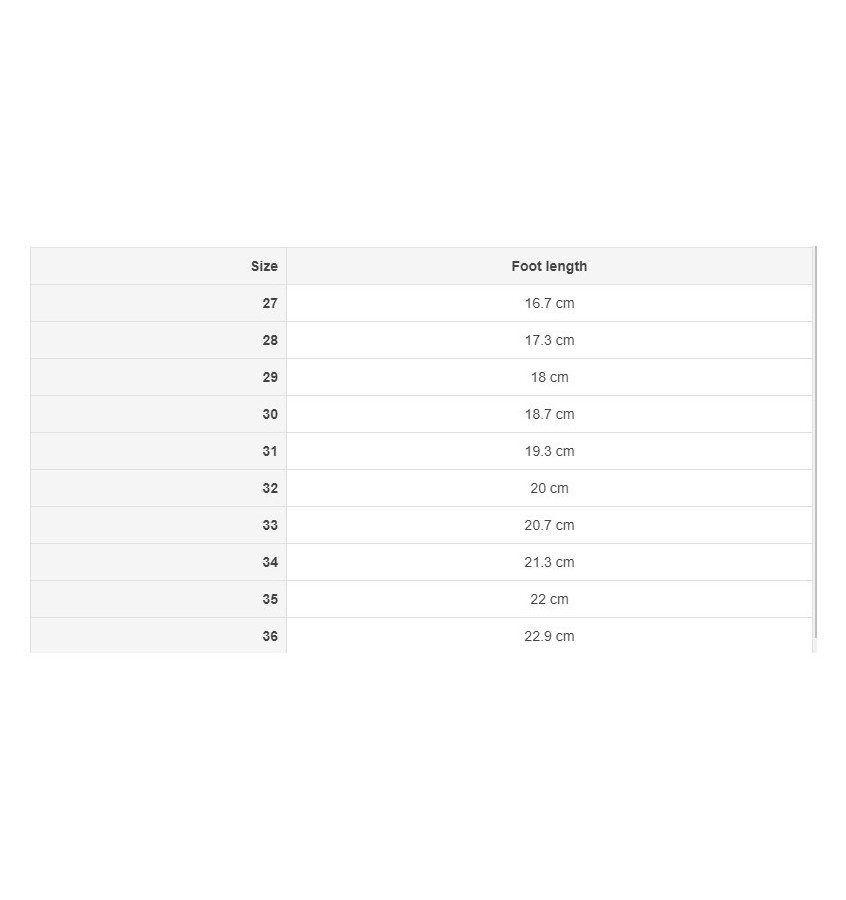Click the Size column header
846x900 pixels.
[264, 266]
